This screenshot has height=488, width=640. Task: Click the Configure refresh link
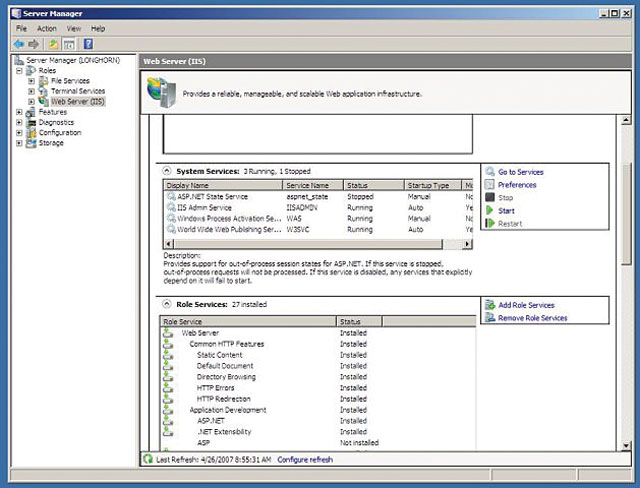pyautogui.click(x=305, y=459)
